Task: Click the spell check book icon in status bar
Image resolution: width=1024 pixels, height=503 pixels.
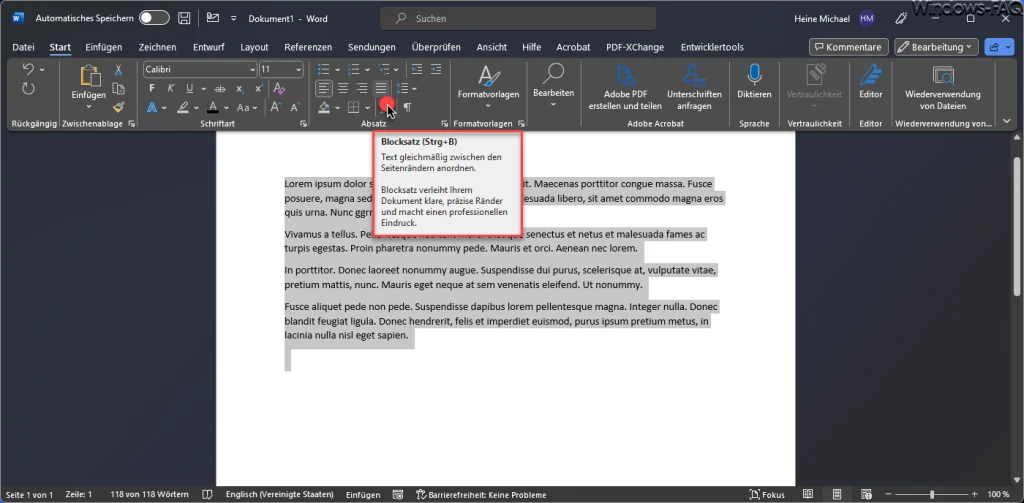Action: point(208,495)
